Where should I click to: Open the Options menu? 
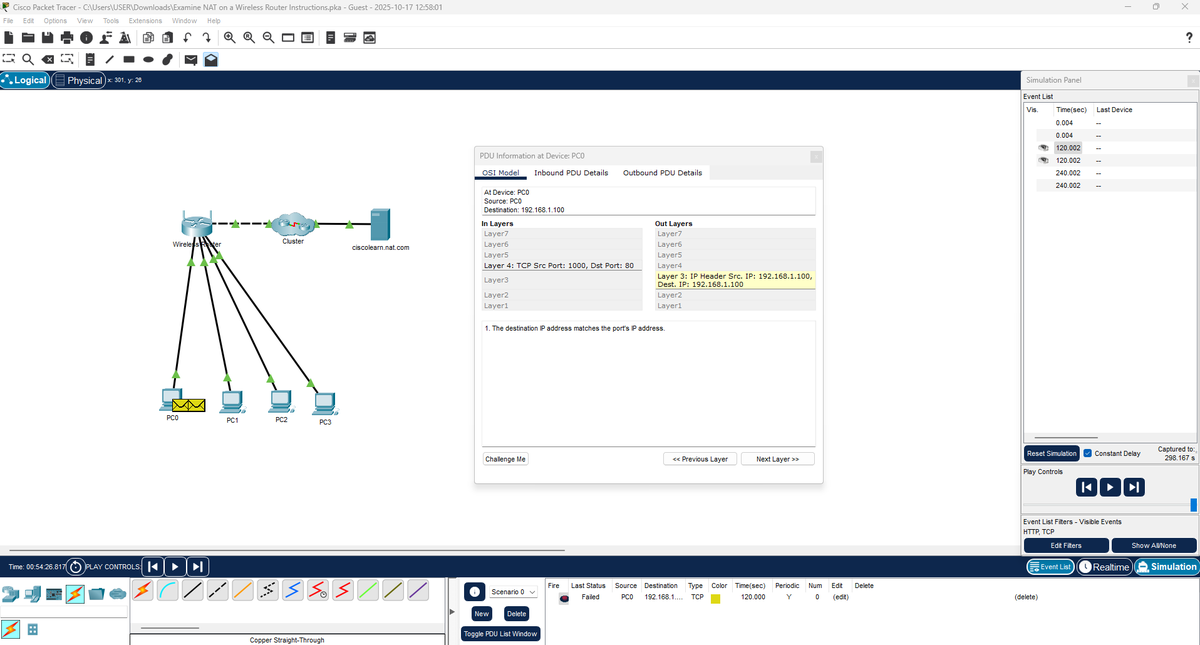[x=54, y=21]
